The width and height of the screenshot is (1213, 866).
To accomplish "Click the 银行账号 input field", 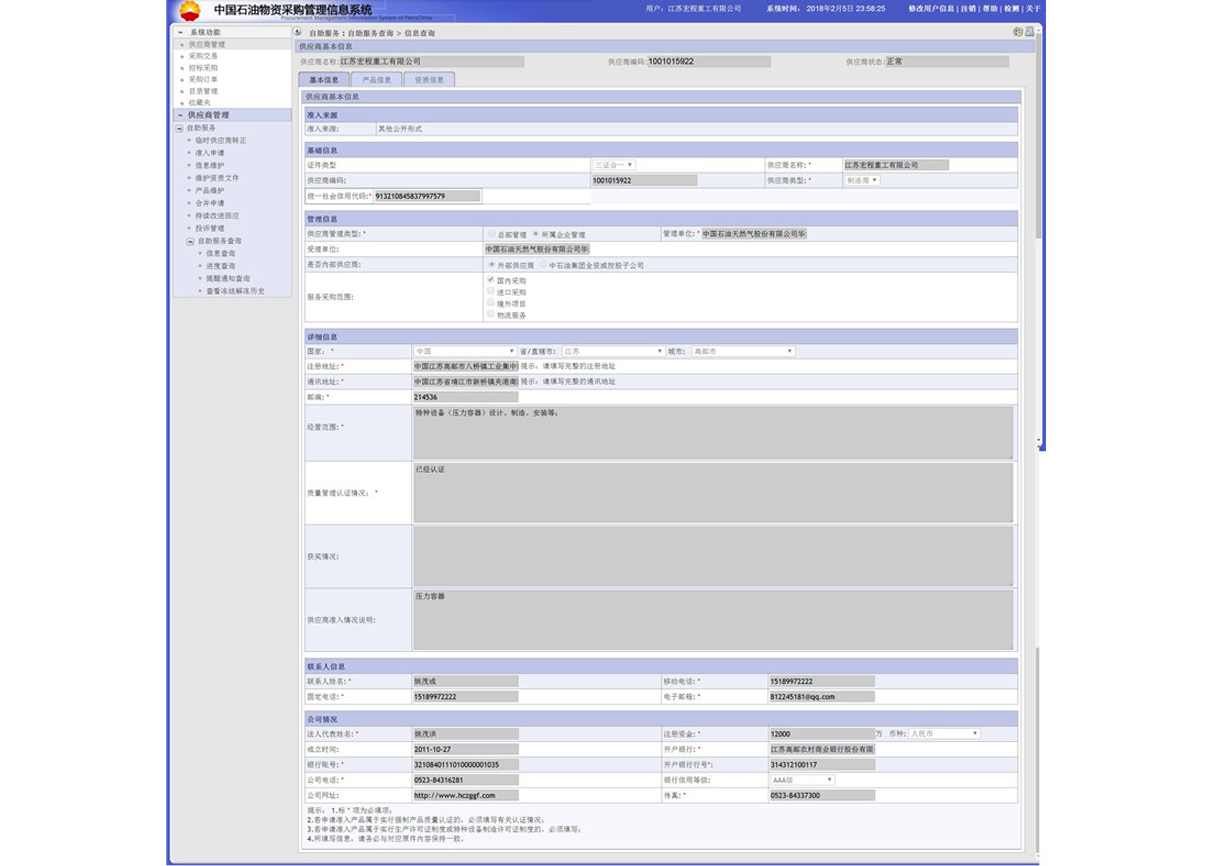I will 466,764.
